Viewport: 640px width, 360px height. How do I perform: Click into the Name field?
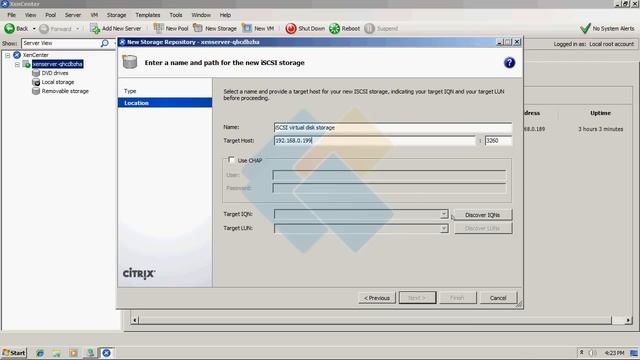[x=393, y=128]
